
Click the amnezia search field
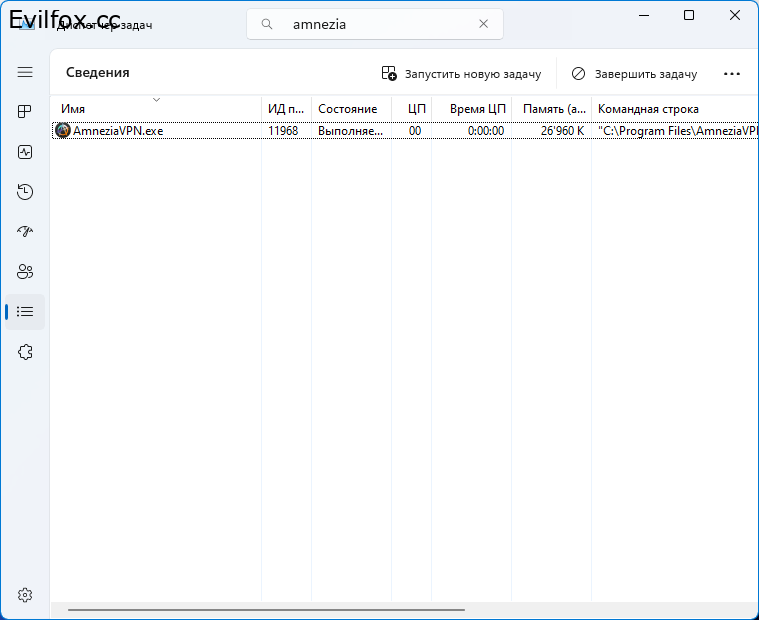380,24
